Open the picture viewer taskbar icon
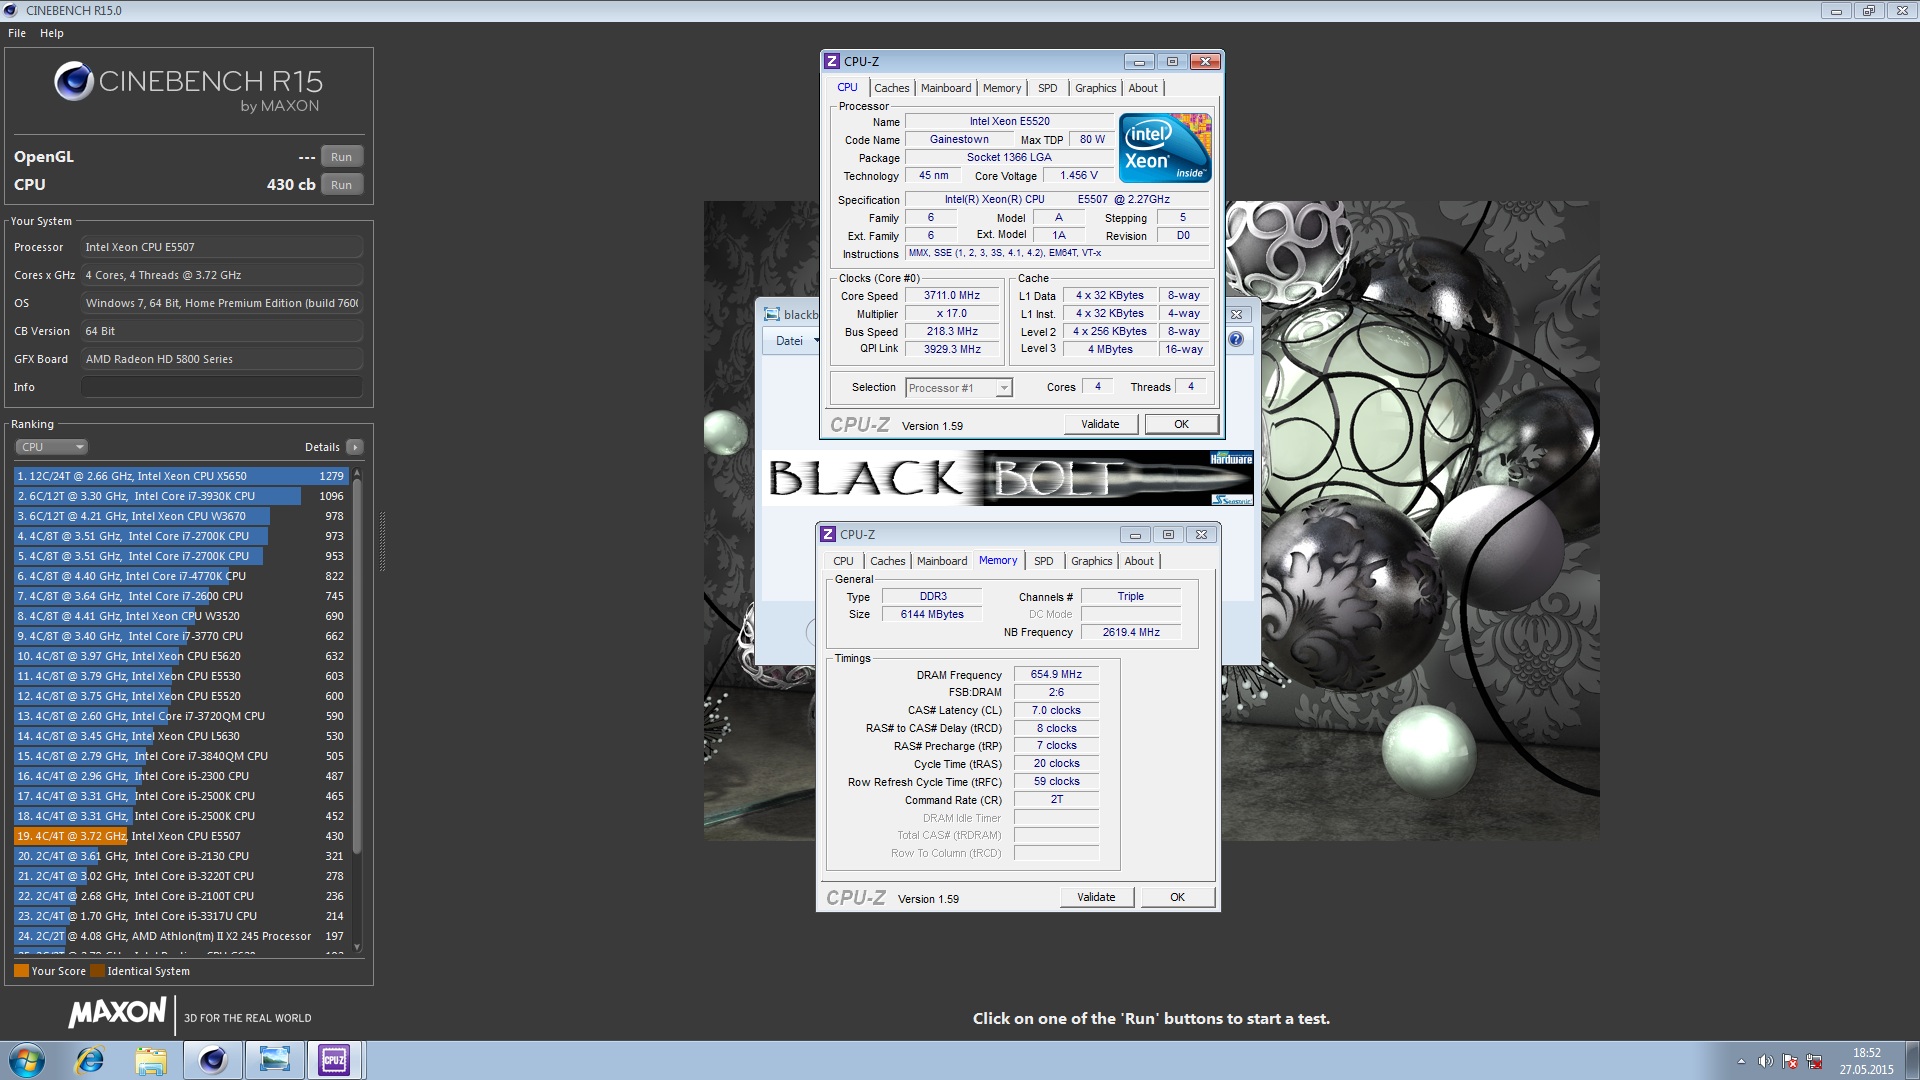This screenshot has height=1080, width=1920. coord(274,1060)
